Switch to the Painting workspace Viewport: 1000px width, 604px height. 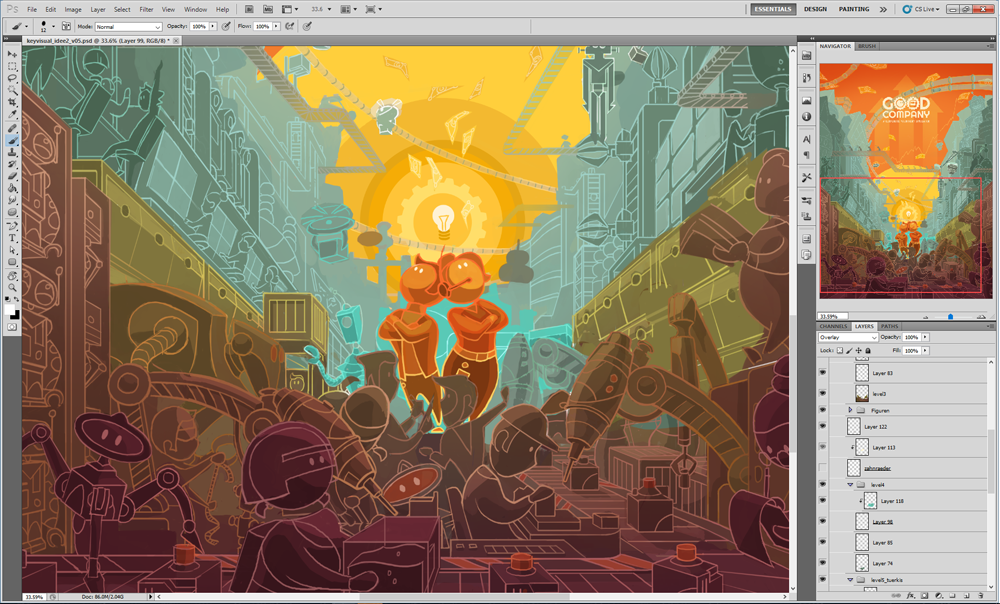(854, 10)
